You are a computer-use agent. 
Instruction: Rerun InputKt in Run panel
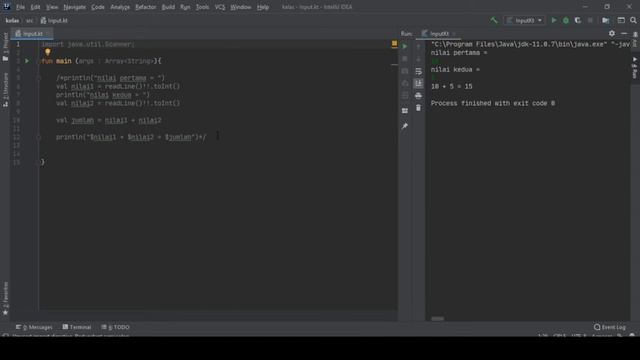click(x=405, y=46)
